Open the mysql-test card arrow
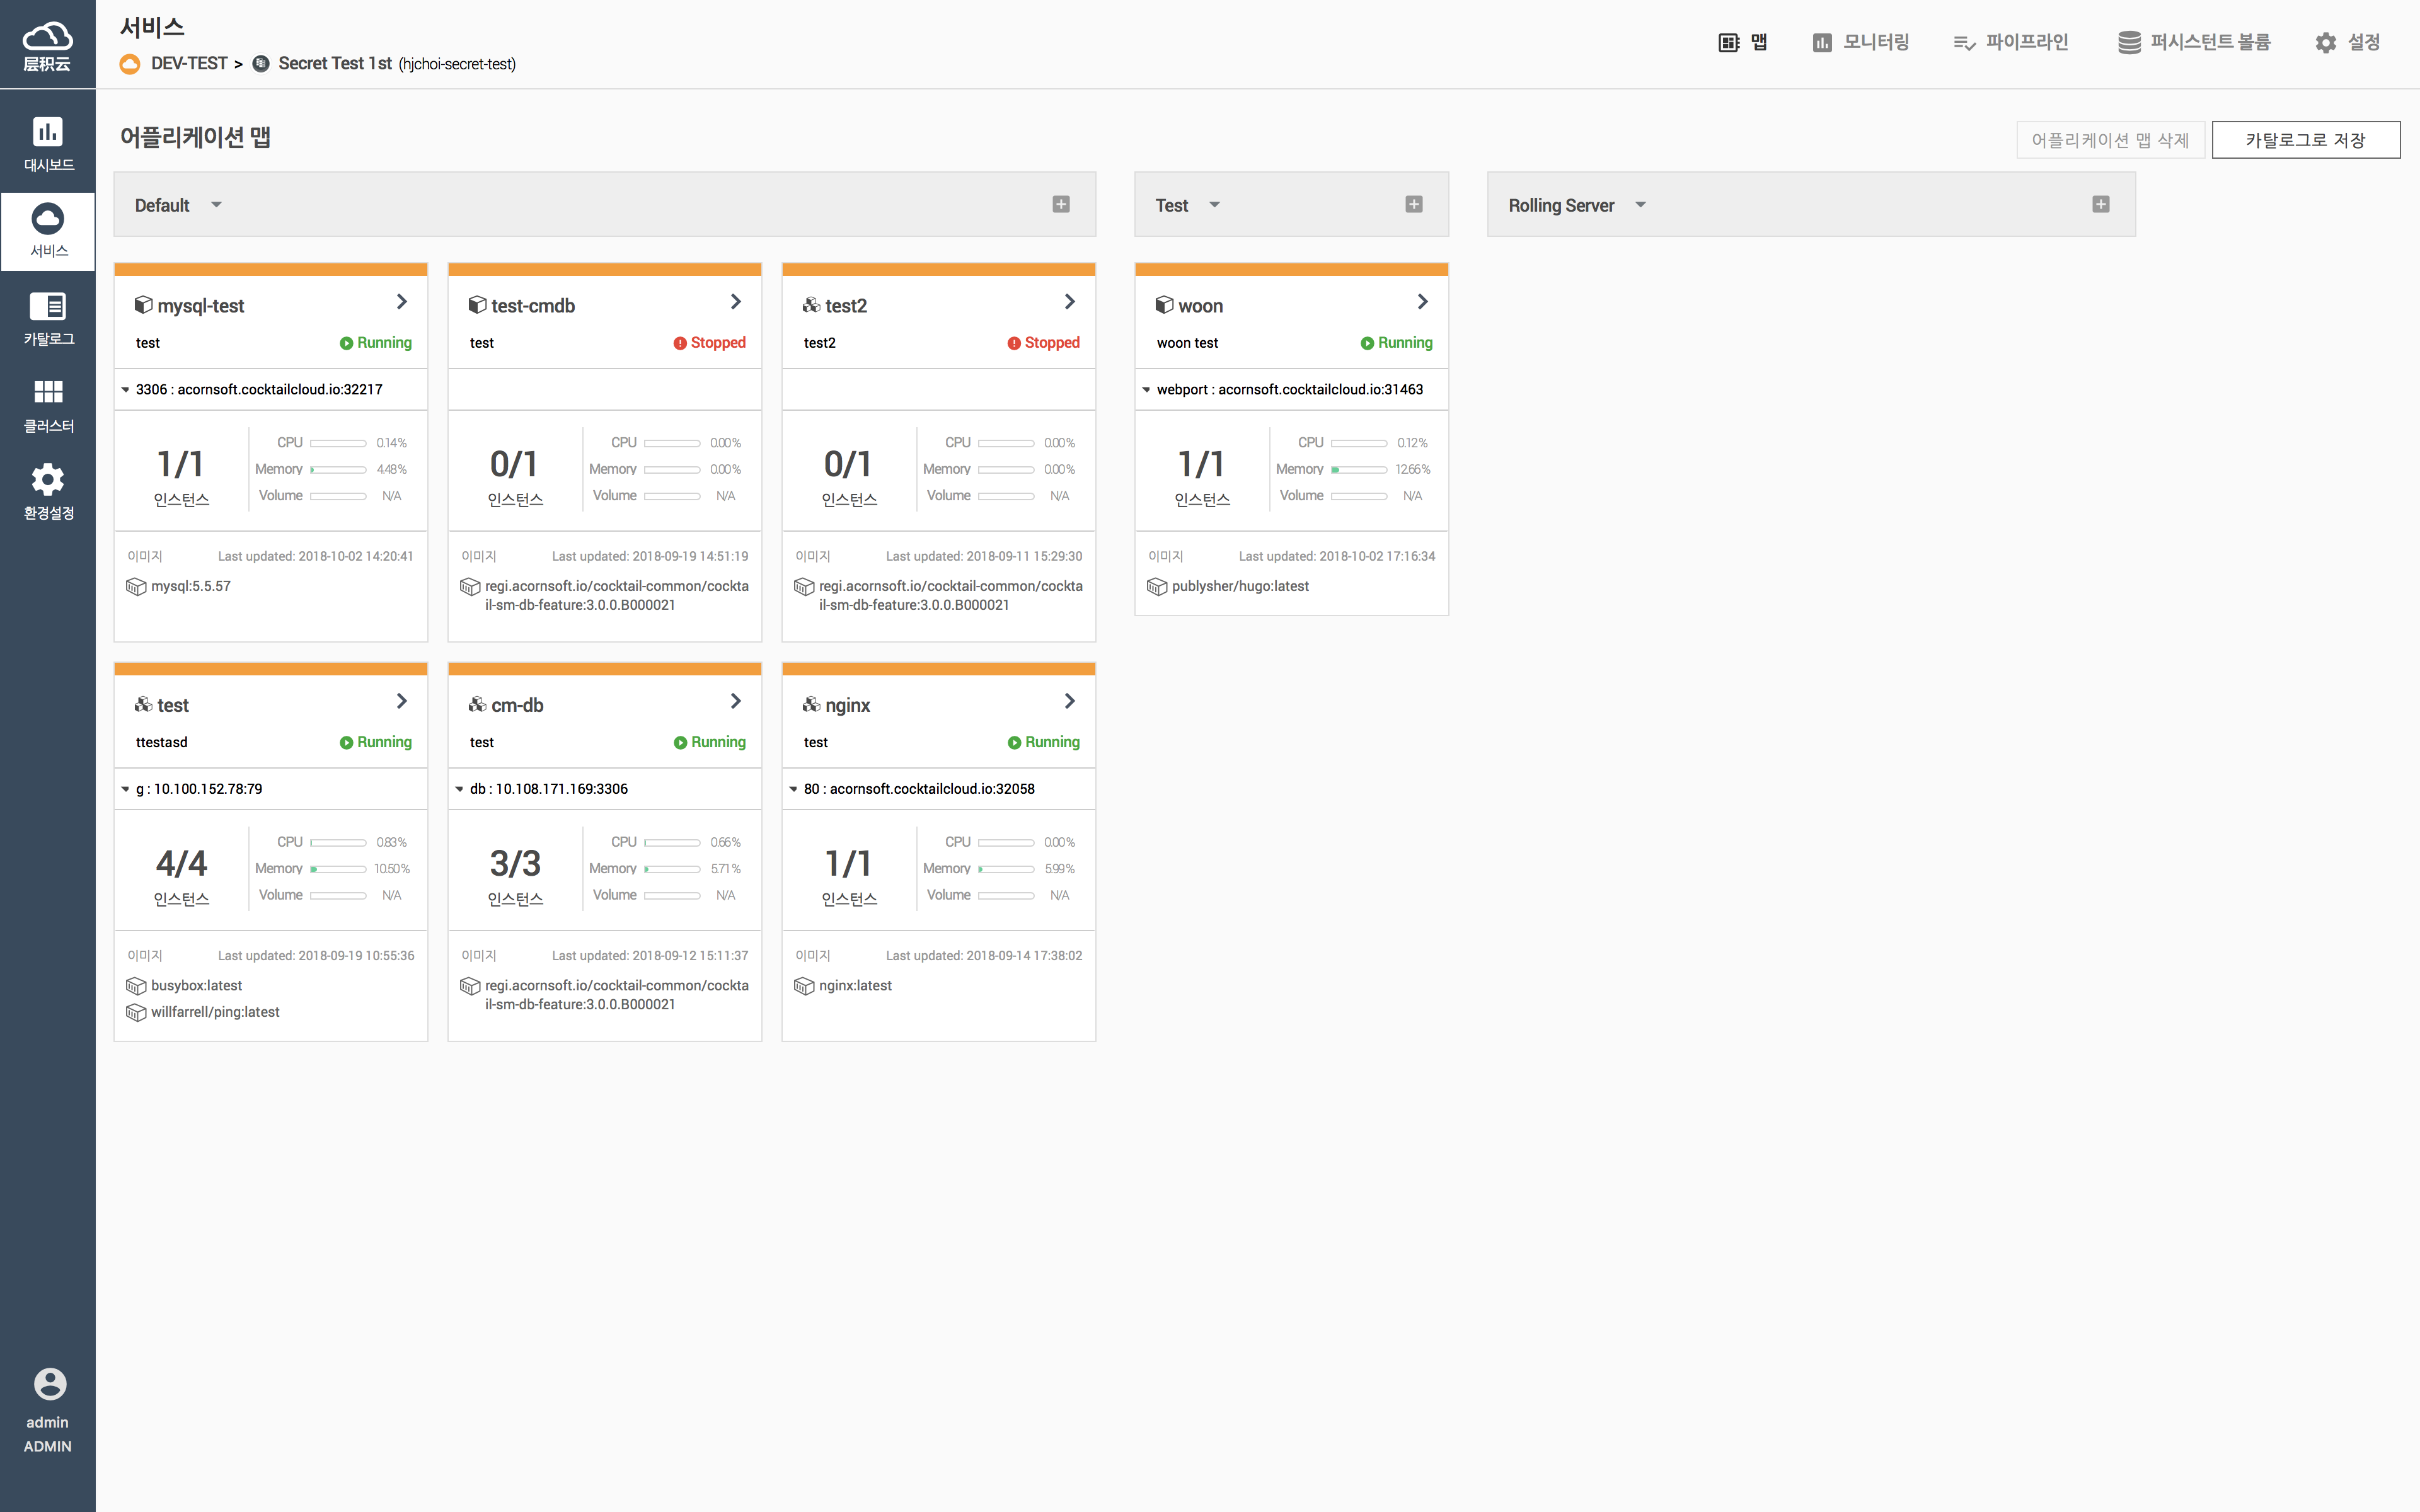Image resolution: width=2420 pixels, height=1512 pixels. (x=402, y=302)
